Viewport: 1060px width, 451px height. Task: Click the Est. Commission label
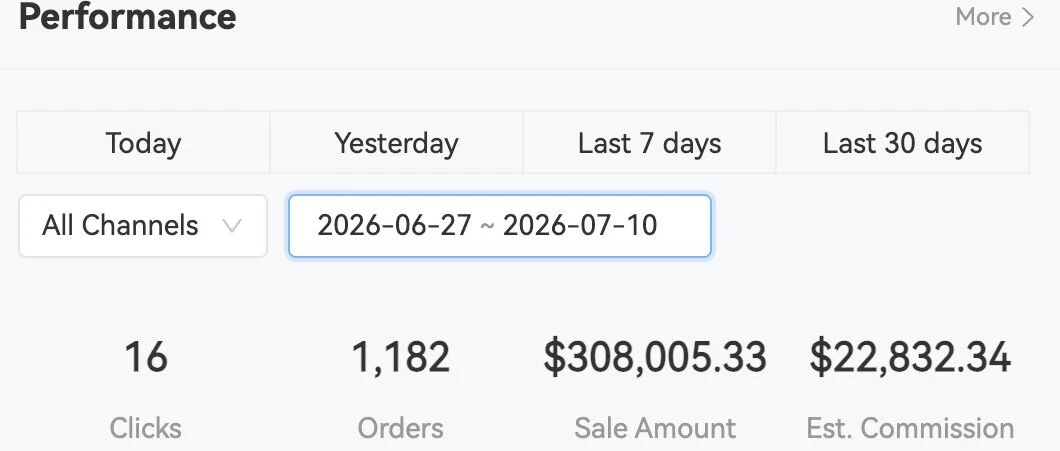click(x=910, y=428)
